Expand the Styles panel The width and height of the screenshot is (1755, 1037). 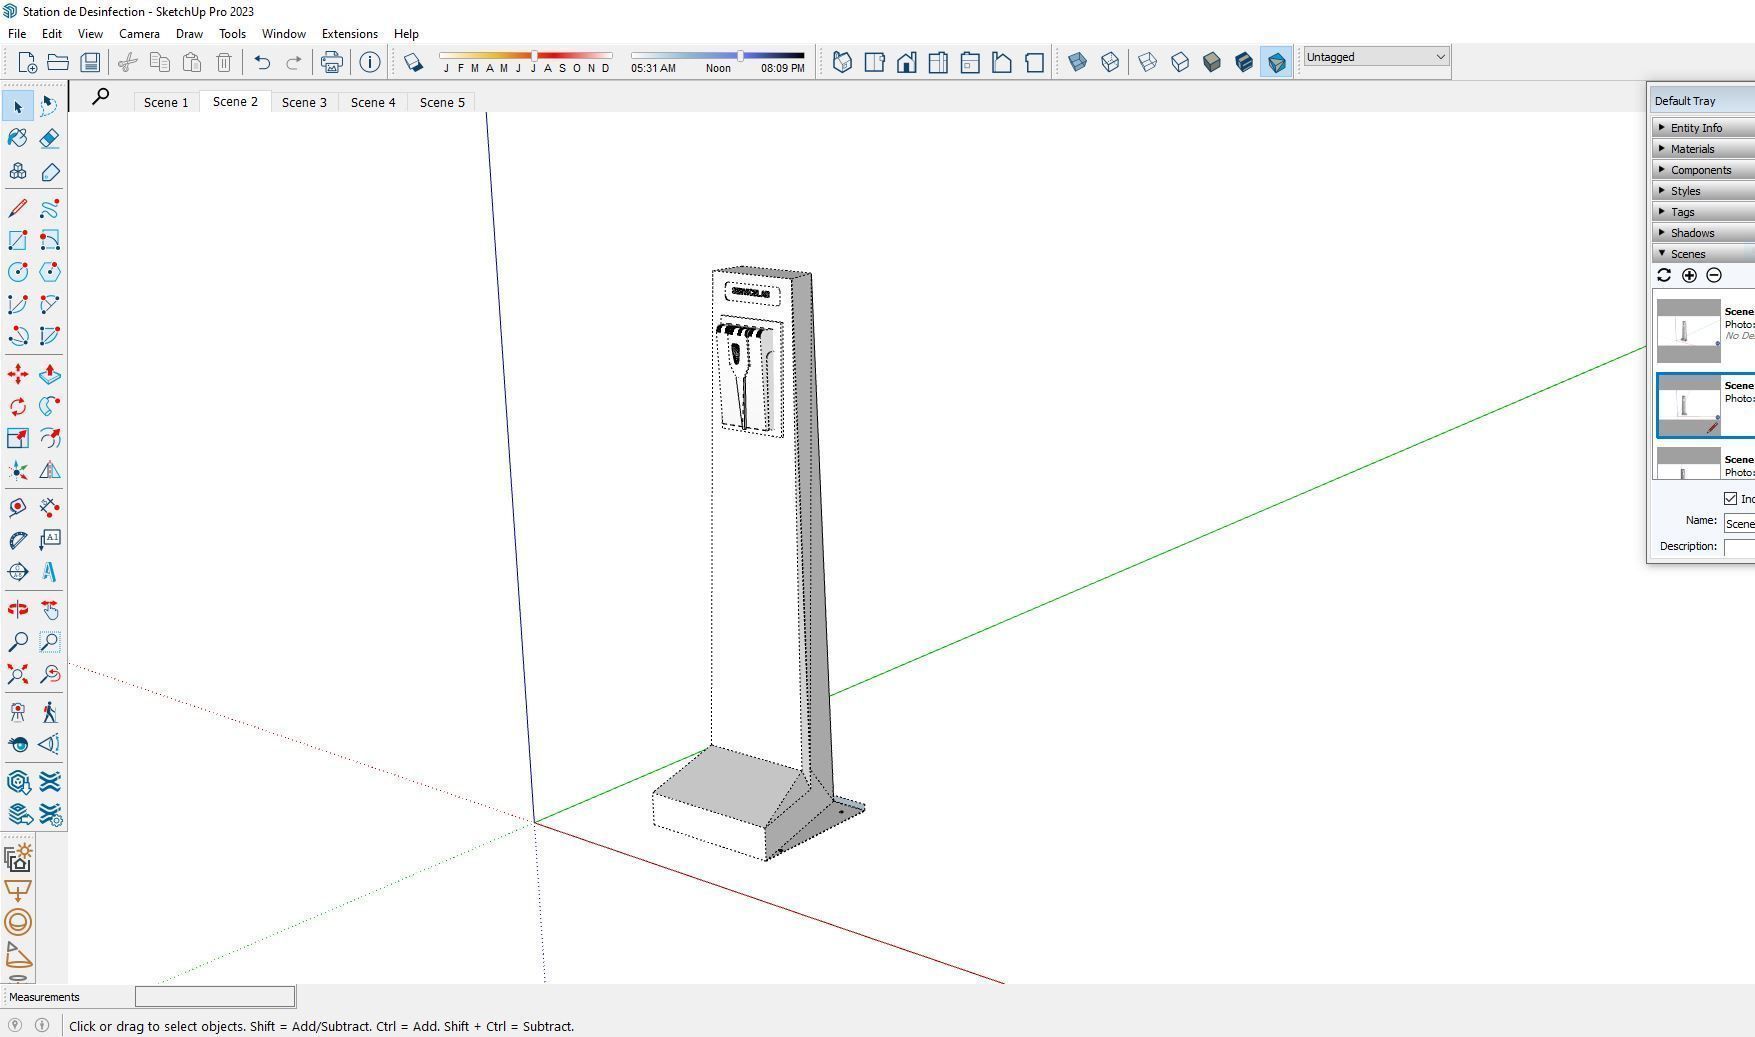(1704, 191)
